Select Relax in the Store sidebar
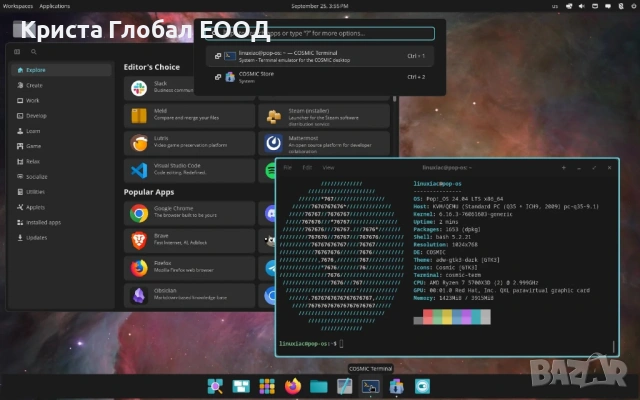Image resolution: width=640 pixels, height=400 pixels. pos(61,161)
